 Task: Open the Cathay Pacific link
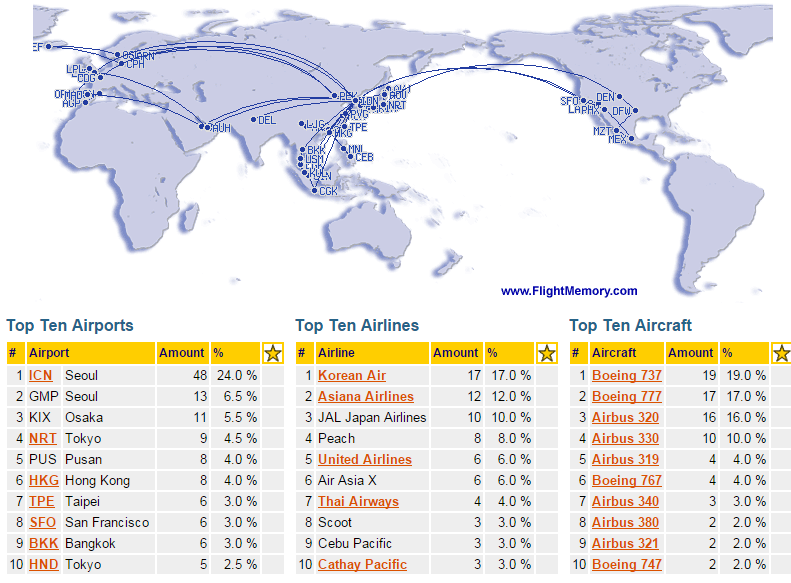[x=362, y=564]
